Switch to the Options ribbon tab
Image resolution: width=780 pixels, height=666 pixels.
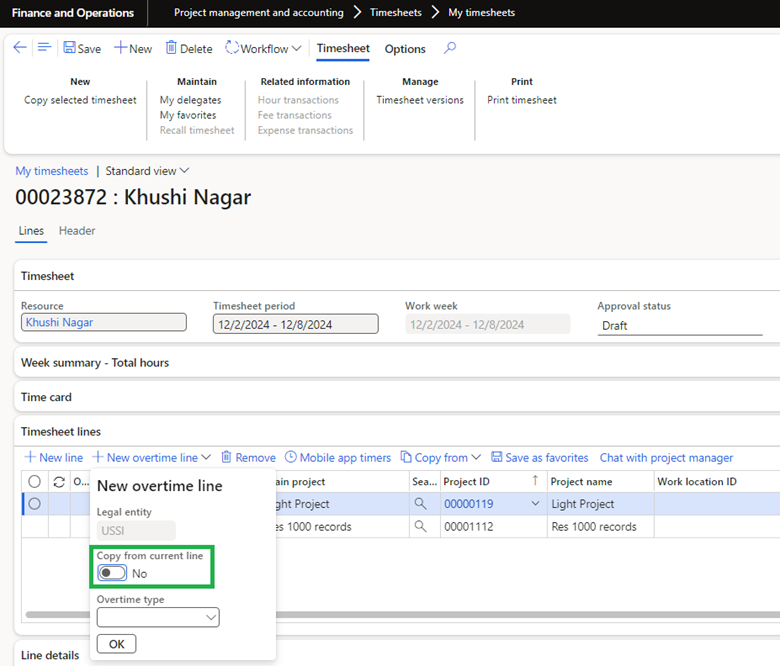tap(405, 48)
